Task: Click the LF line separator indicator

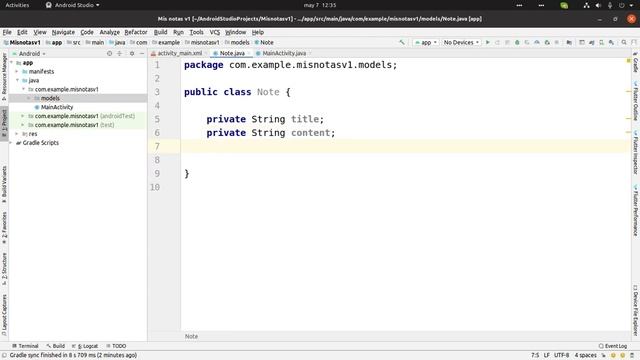Action: coord(547,356)
